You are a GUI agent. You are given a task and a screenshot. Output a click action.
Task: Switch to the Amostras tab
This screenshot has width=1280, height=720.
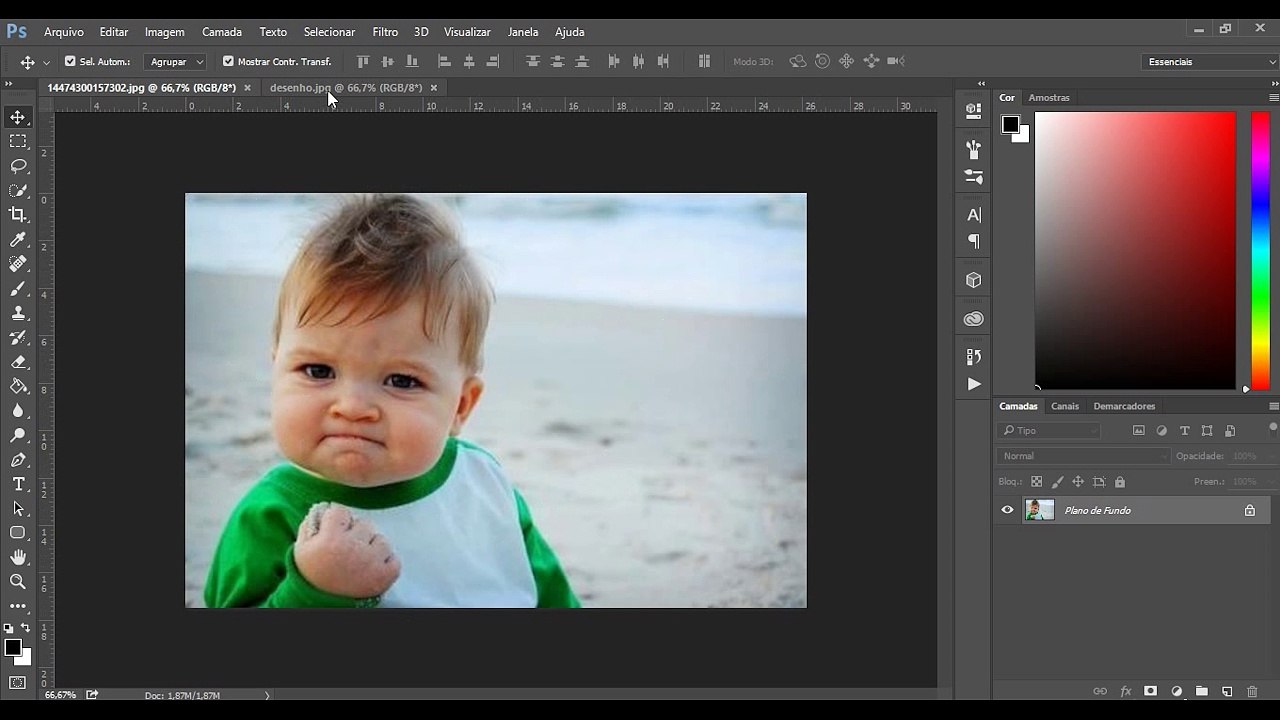click(1049, 98)
